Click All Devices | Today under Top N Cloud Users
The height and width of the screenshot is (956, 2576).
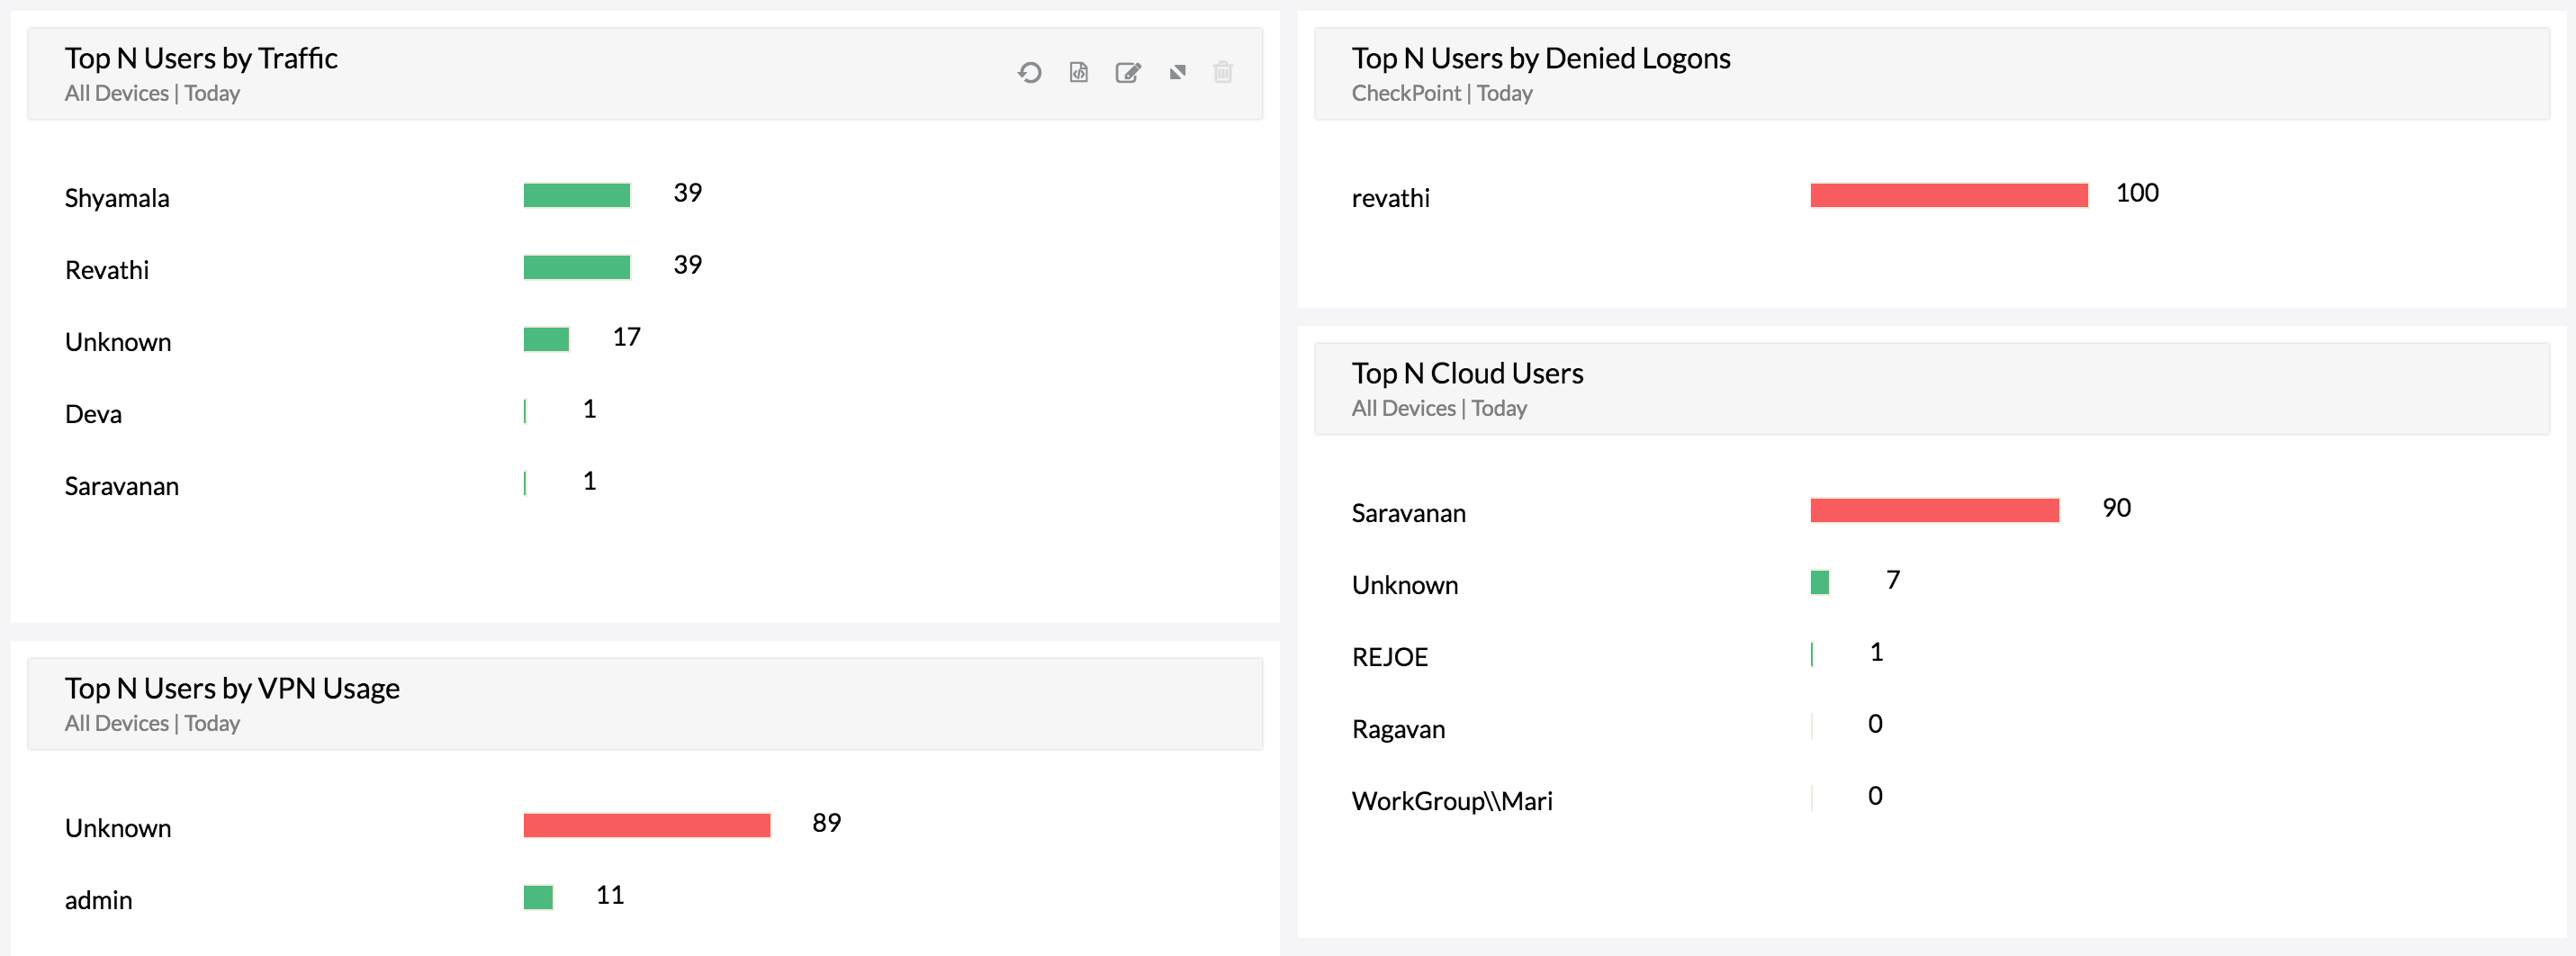[1439, 408]
